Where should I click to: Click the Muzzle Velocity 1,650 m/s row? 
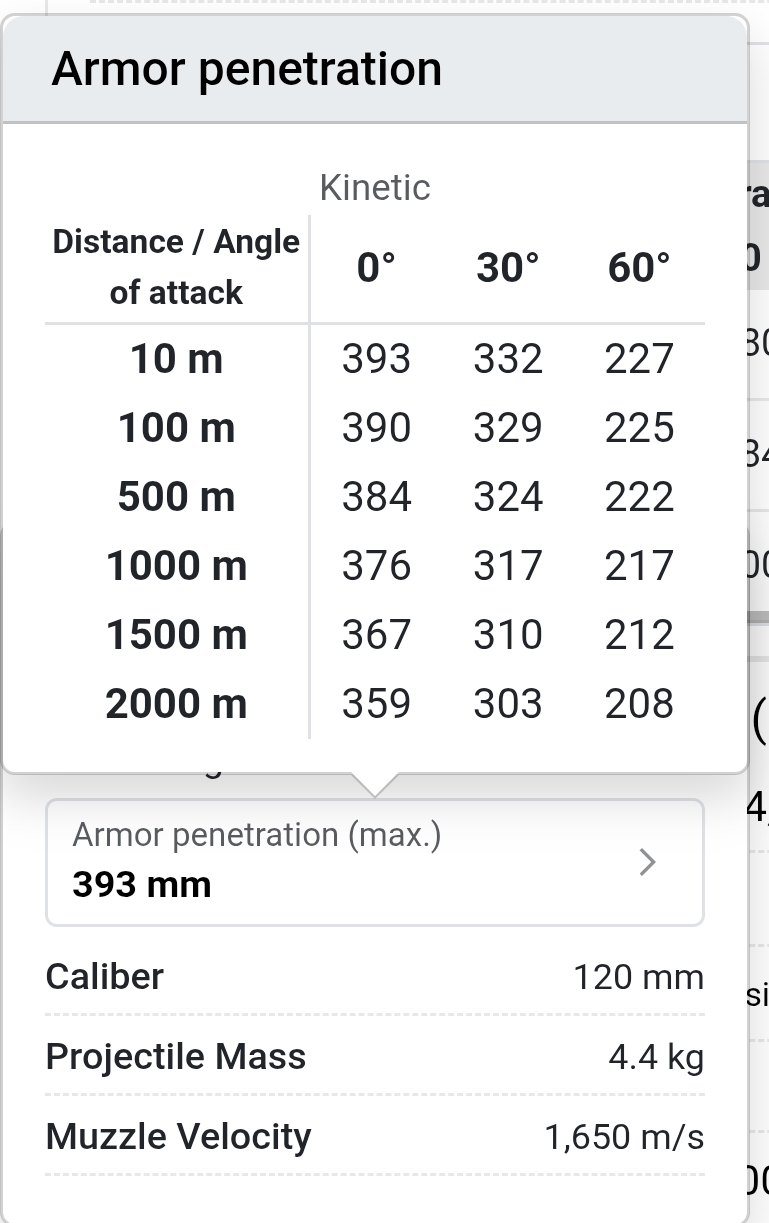tap(375, 1136)
